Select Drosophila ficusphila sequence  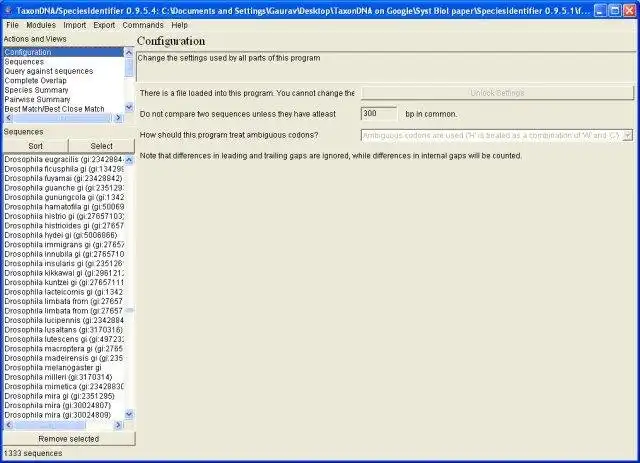[x=63, y=169]
